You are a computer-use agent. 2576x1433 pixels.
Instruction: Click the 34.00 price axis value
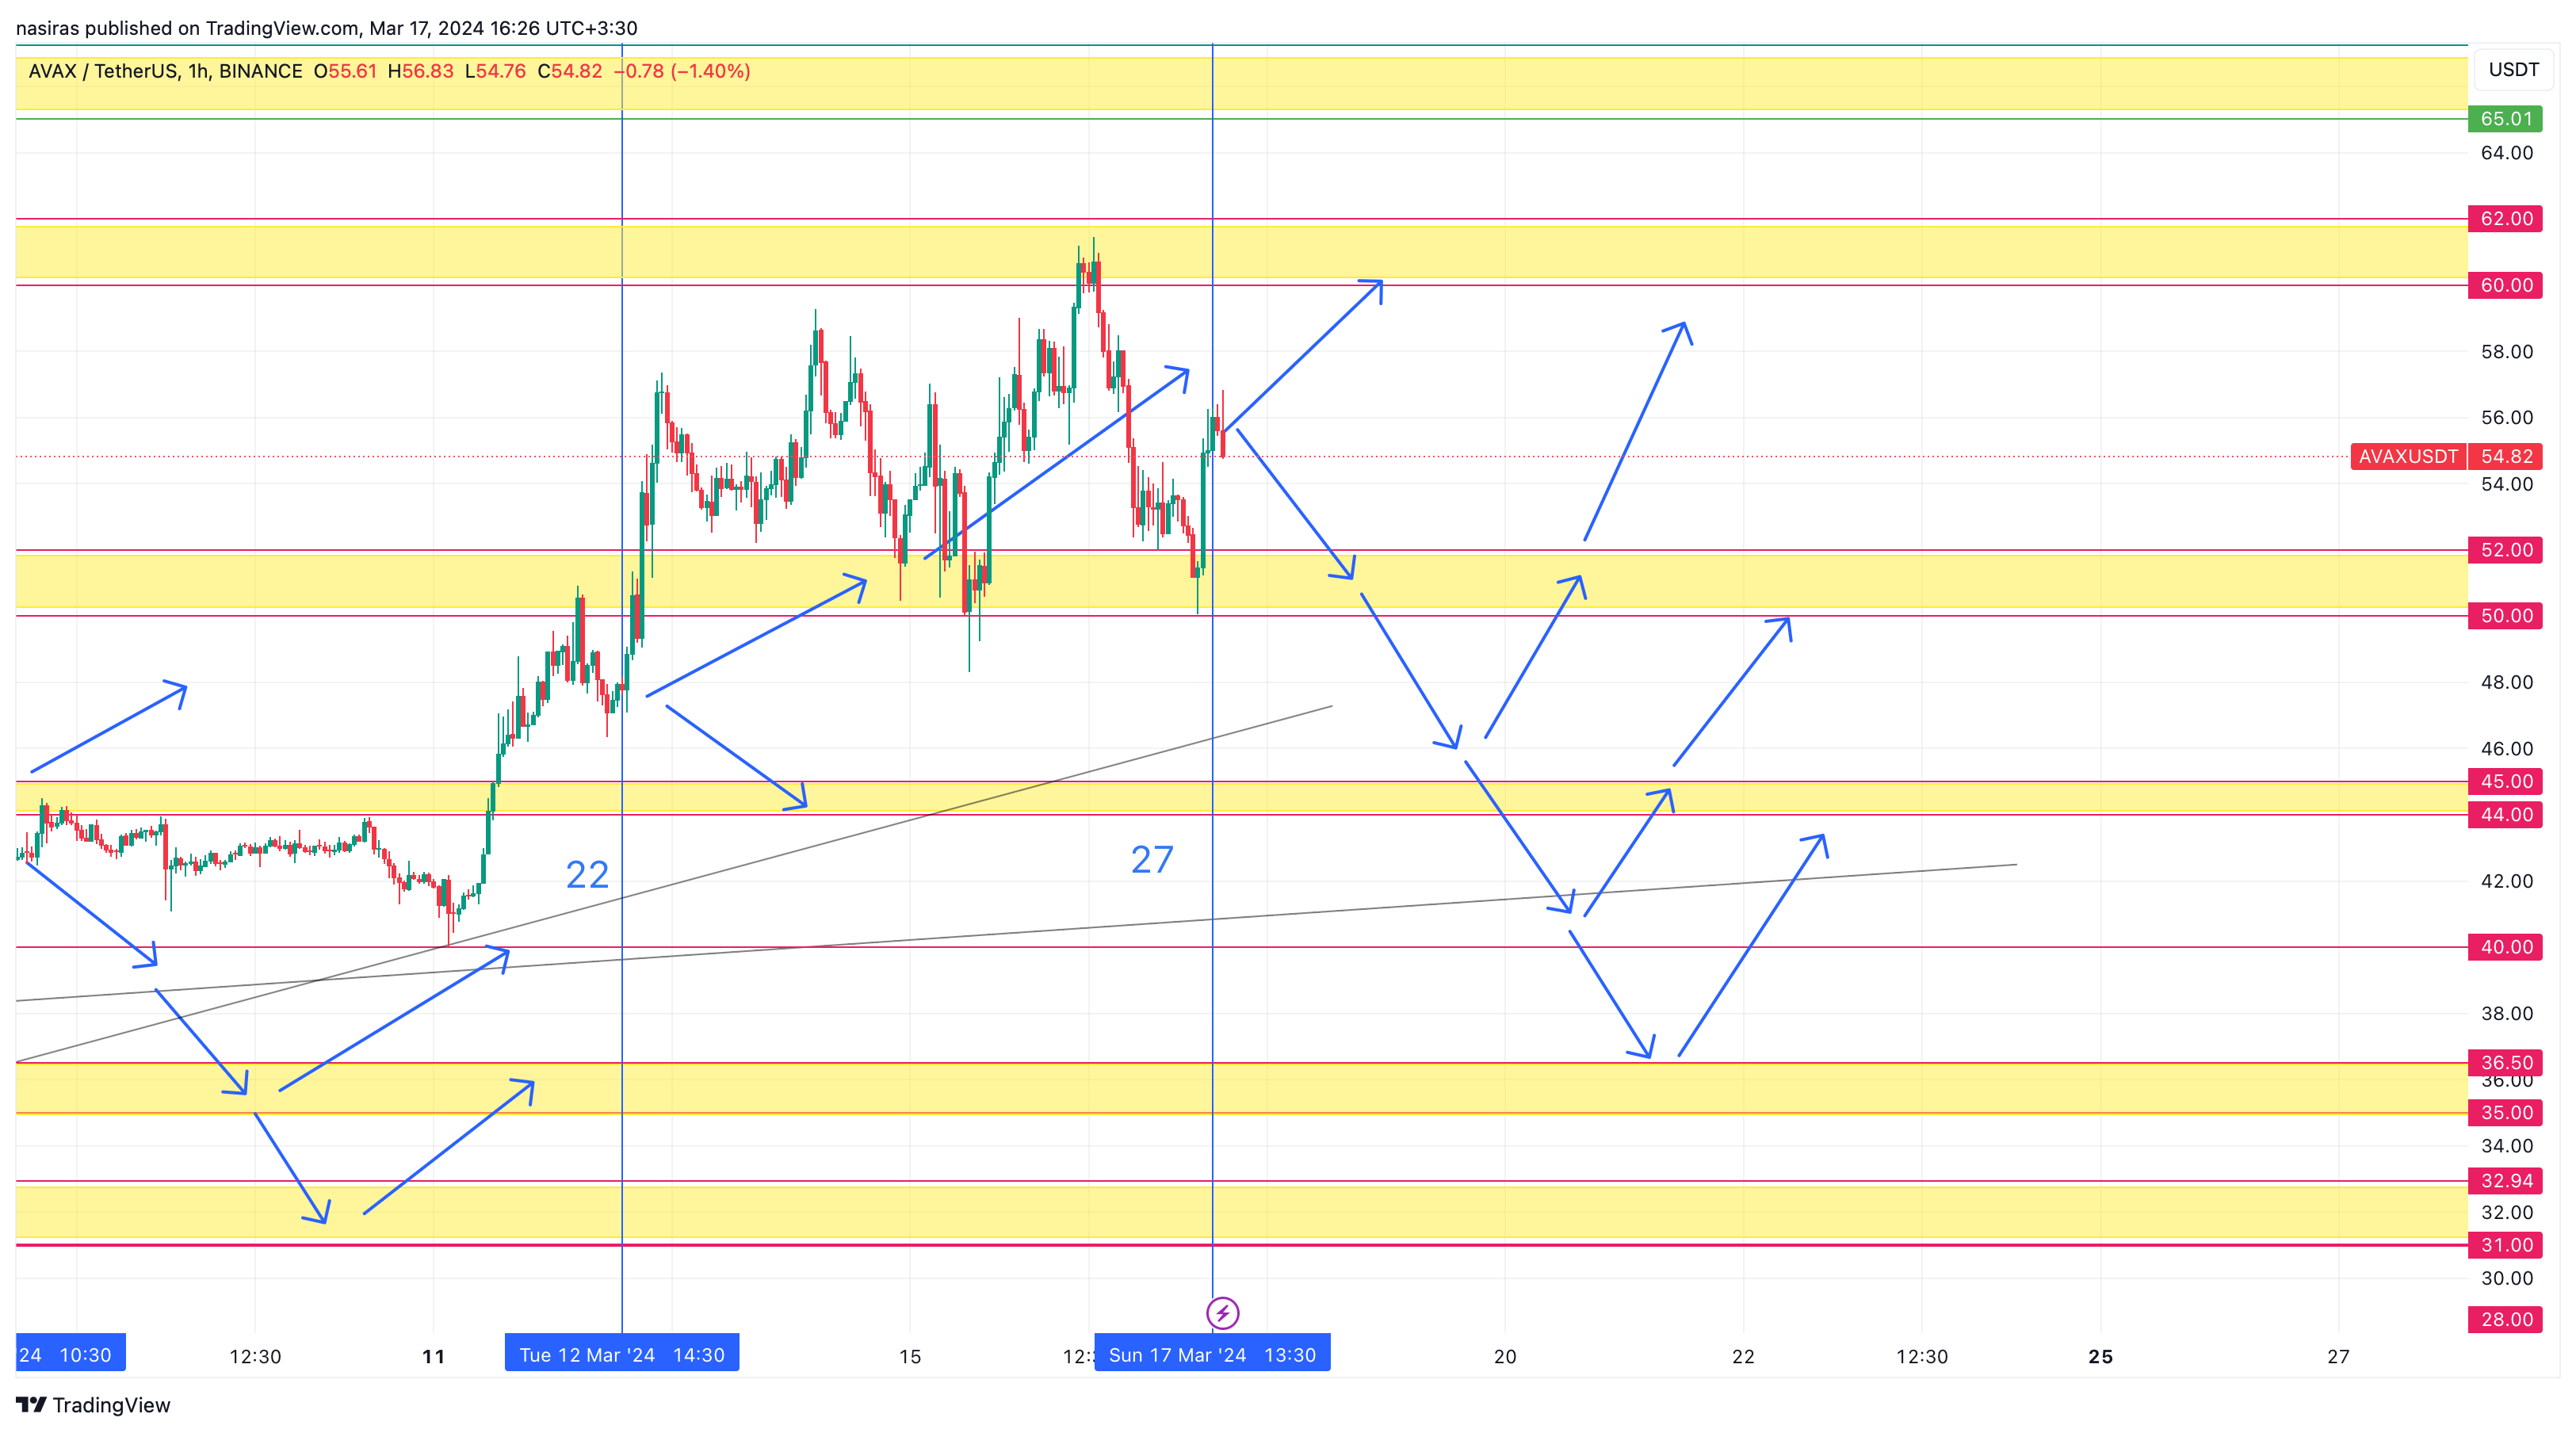(x=2507, y=1145)
